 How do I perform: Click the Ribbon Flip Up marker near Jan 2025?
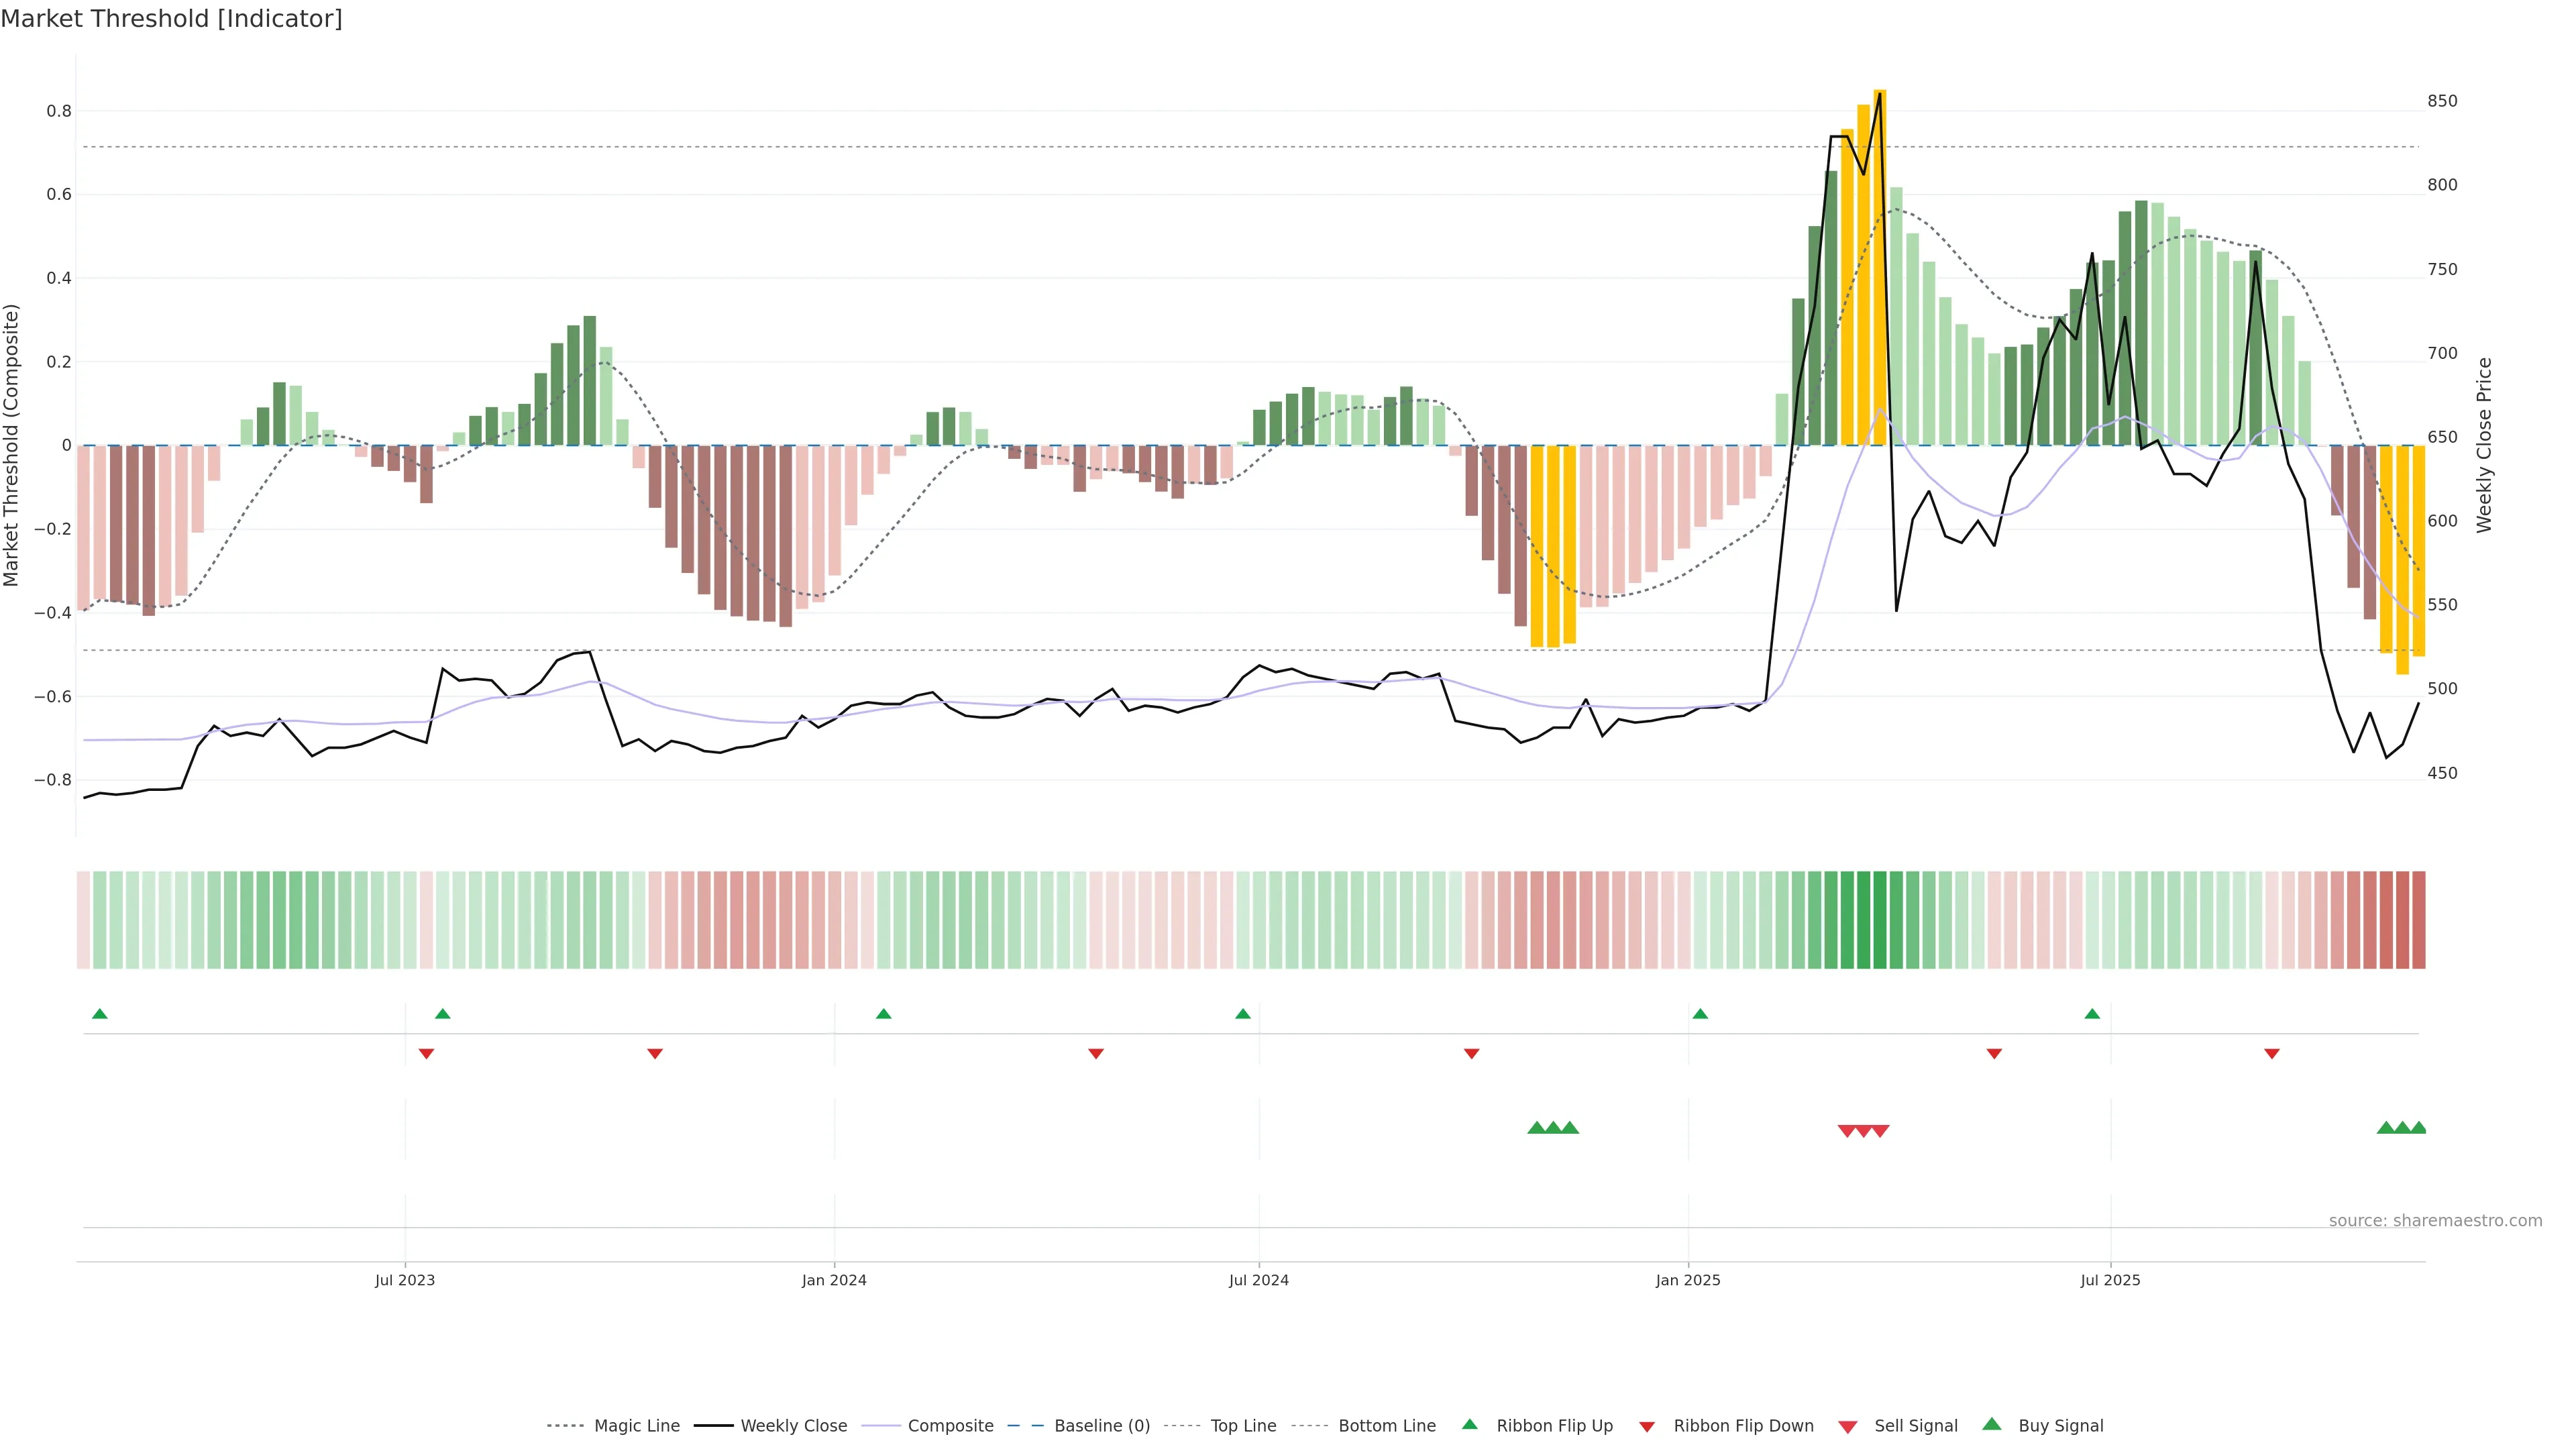click(x=1700, y=1014)
